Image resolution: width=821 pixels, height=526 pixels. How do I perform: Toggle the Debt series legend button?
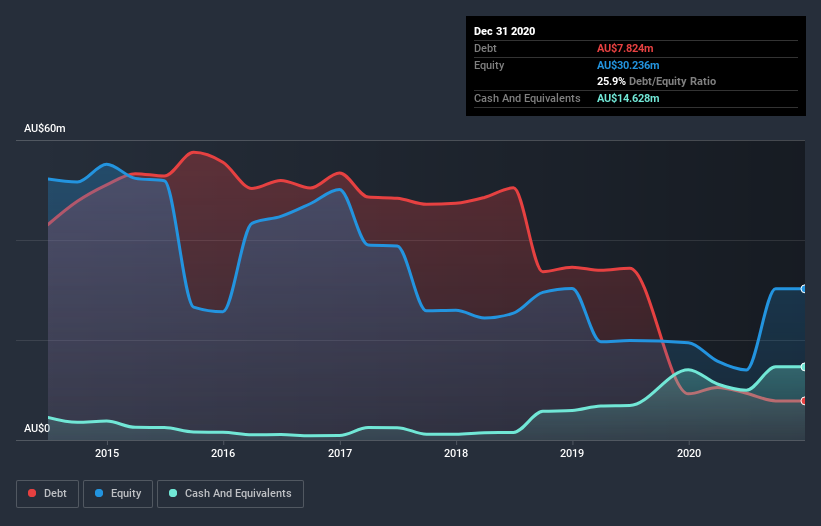[48, 494]
